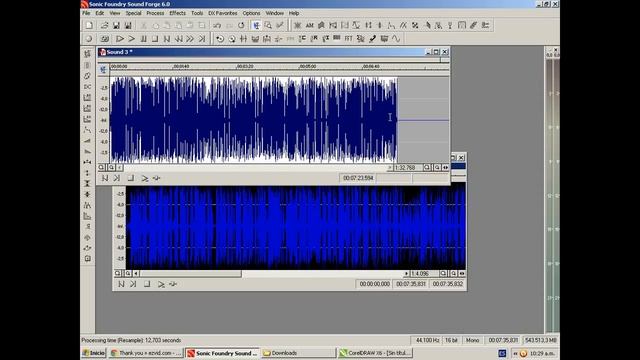Click Go to Start in back sound window

(121, 284)
